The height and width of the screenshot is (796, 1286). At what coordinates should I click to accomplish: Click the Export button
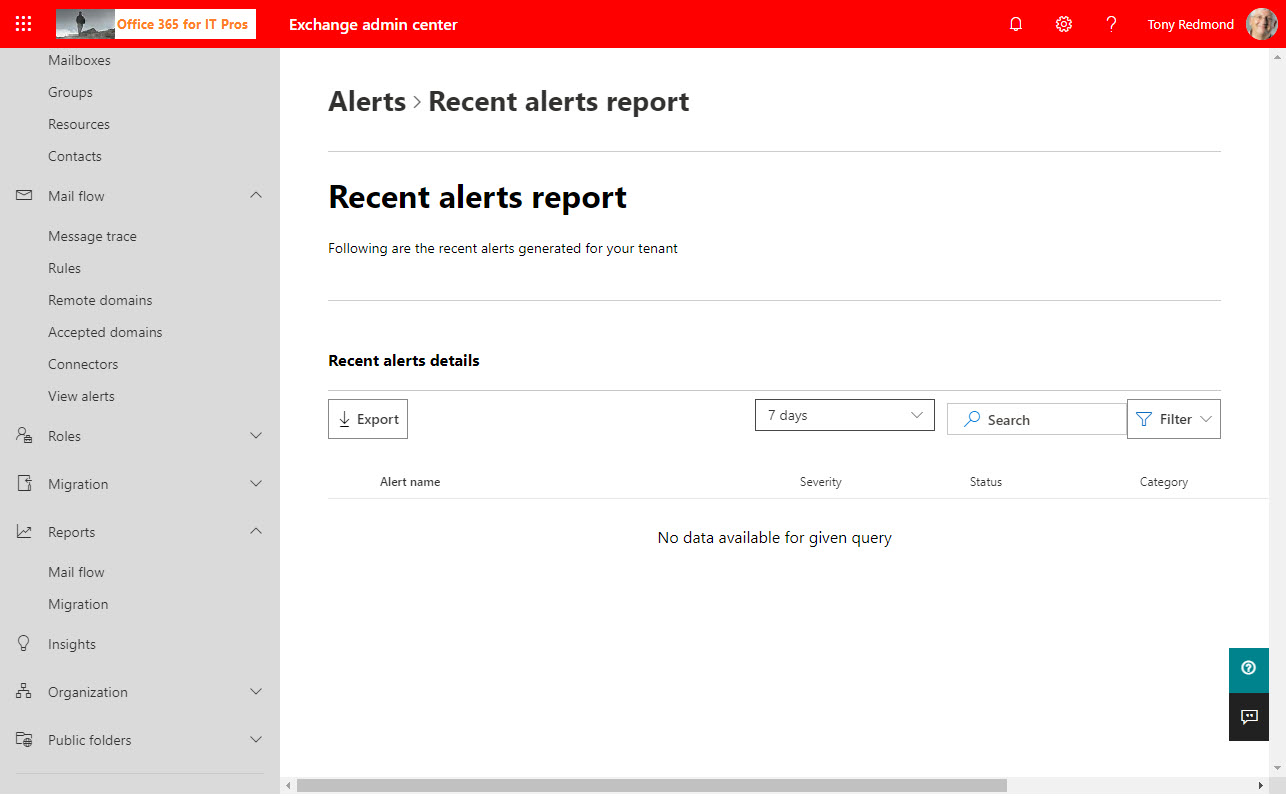click(368, 419)
